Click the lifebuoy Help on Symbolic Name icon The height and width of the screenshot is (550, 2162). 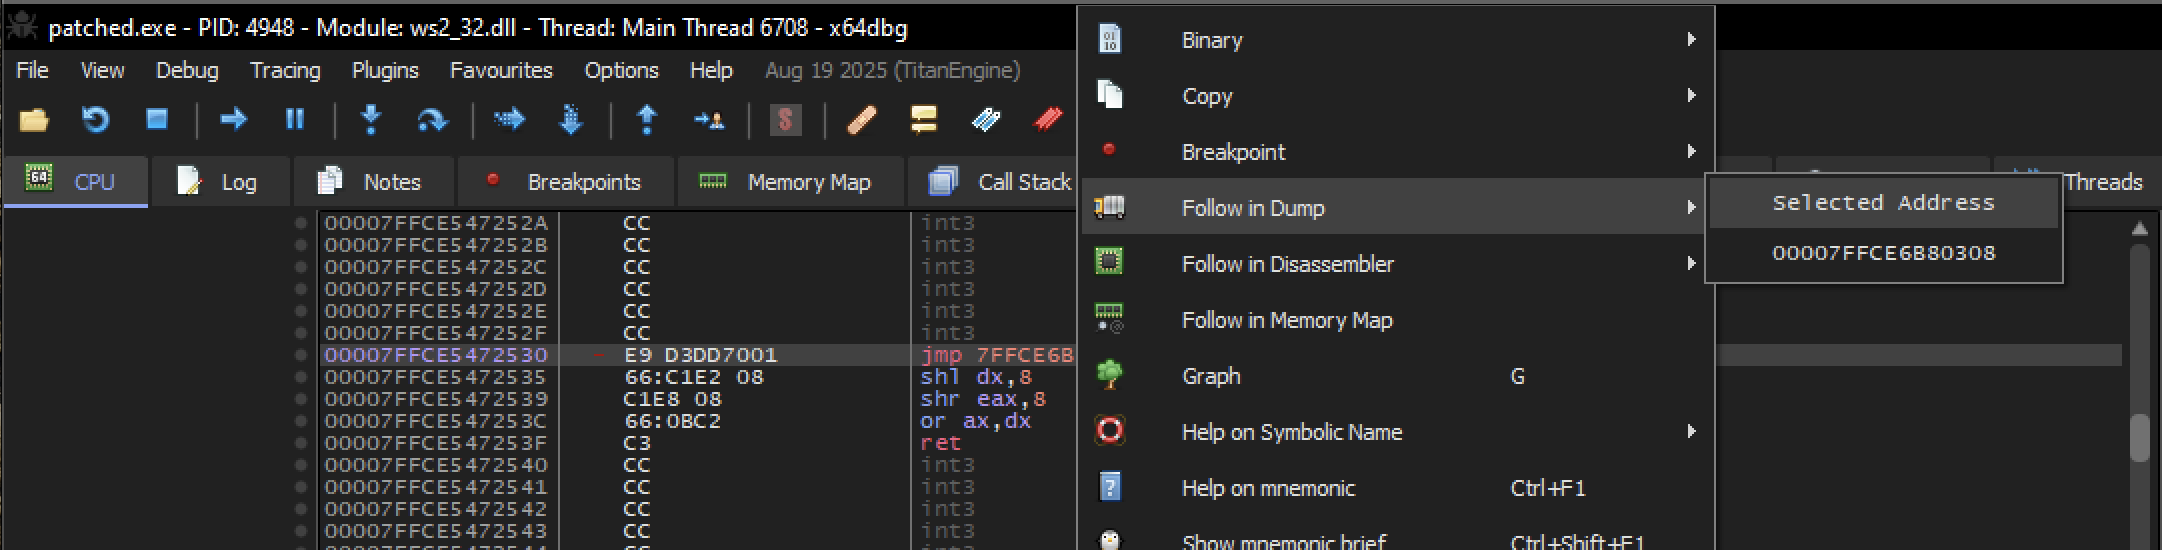pos(1110,431)
